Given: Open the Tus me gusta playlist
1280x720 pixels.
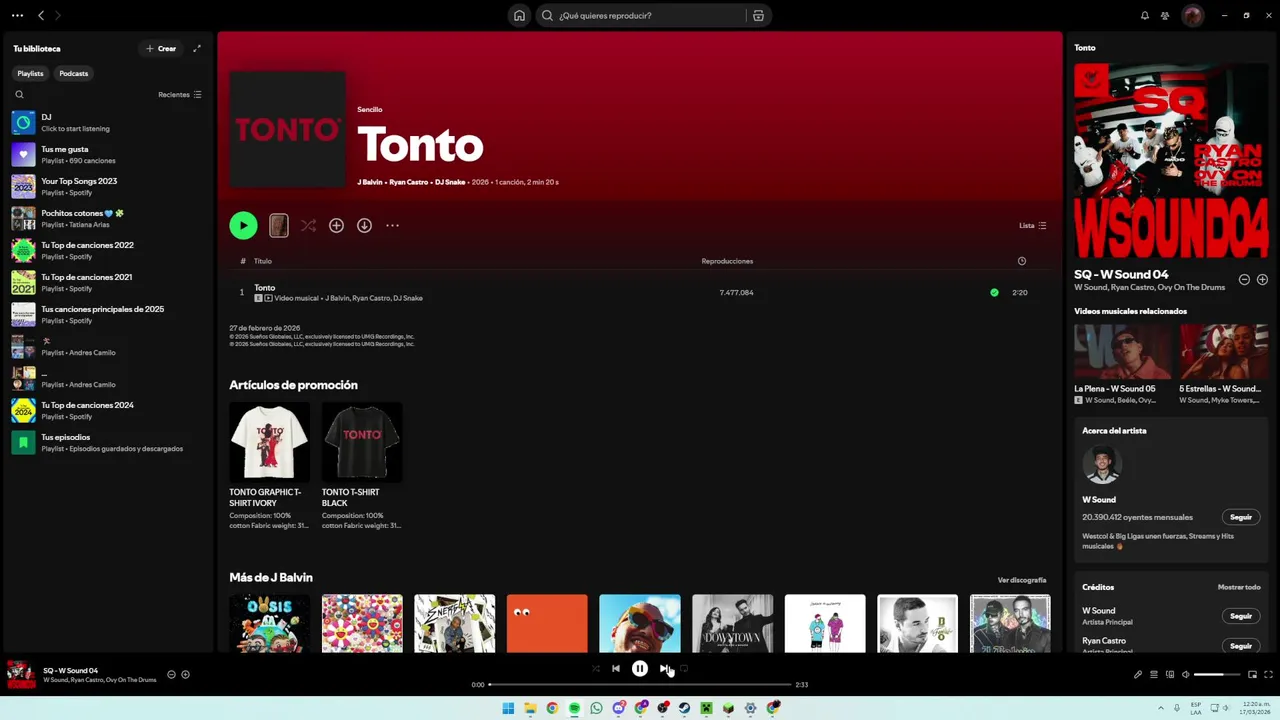Looking at the screenshot, I should coord(108,154).
